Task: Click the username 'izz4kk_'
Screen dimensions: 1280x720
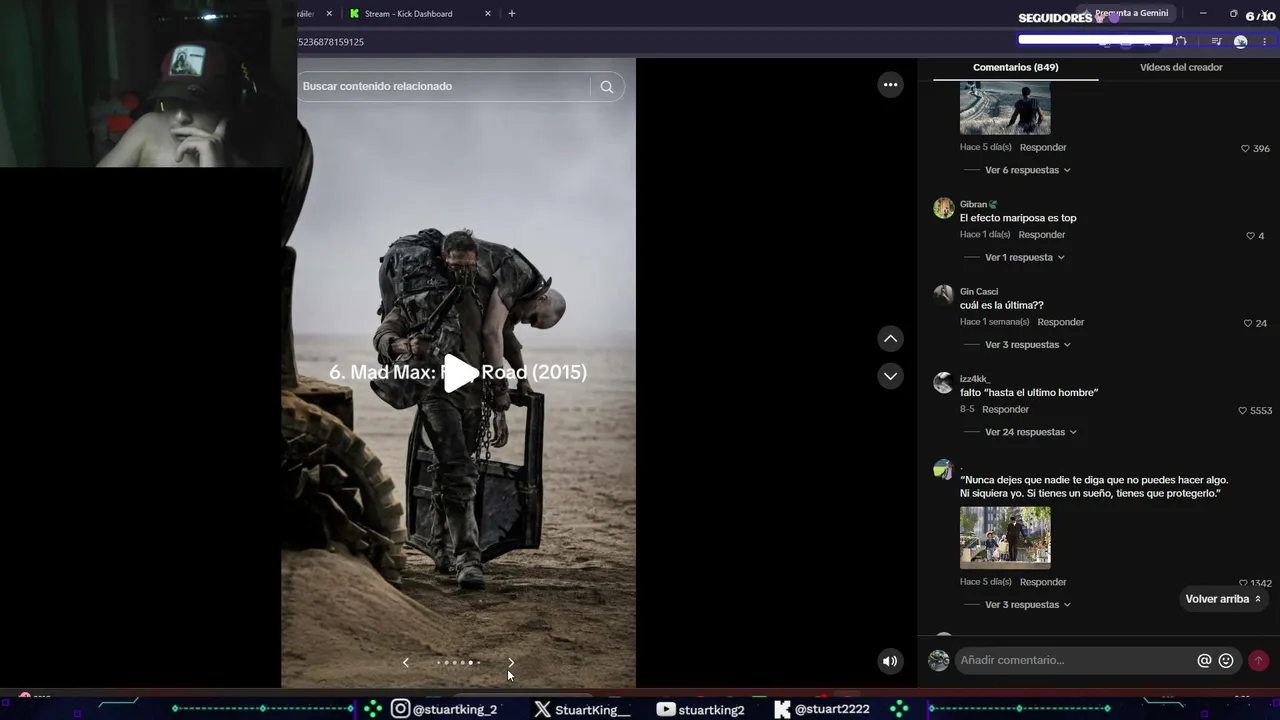Action: pos(975,379)
